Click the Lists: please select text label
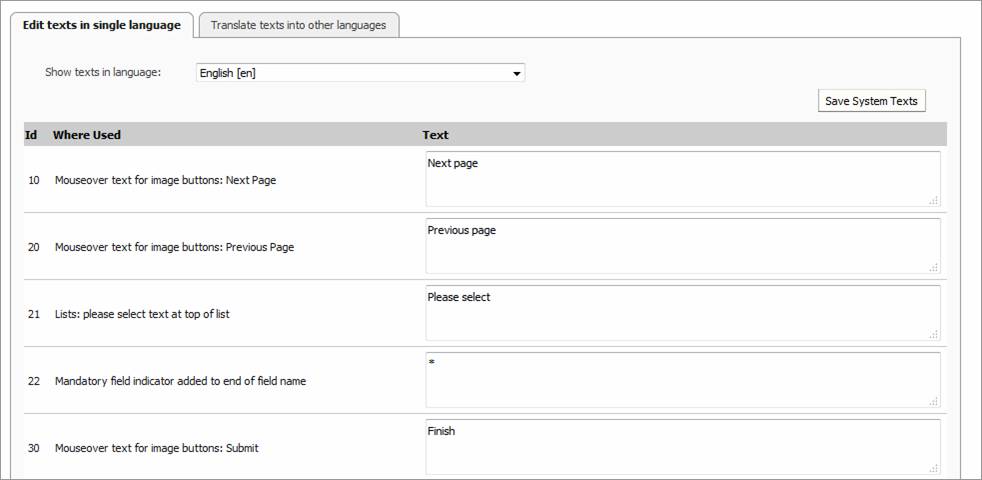Screen dimensions: 982x480 pyautogui.click(x=142, y=314)
